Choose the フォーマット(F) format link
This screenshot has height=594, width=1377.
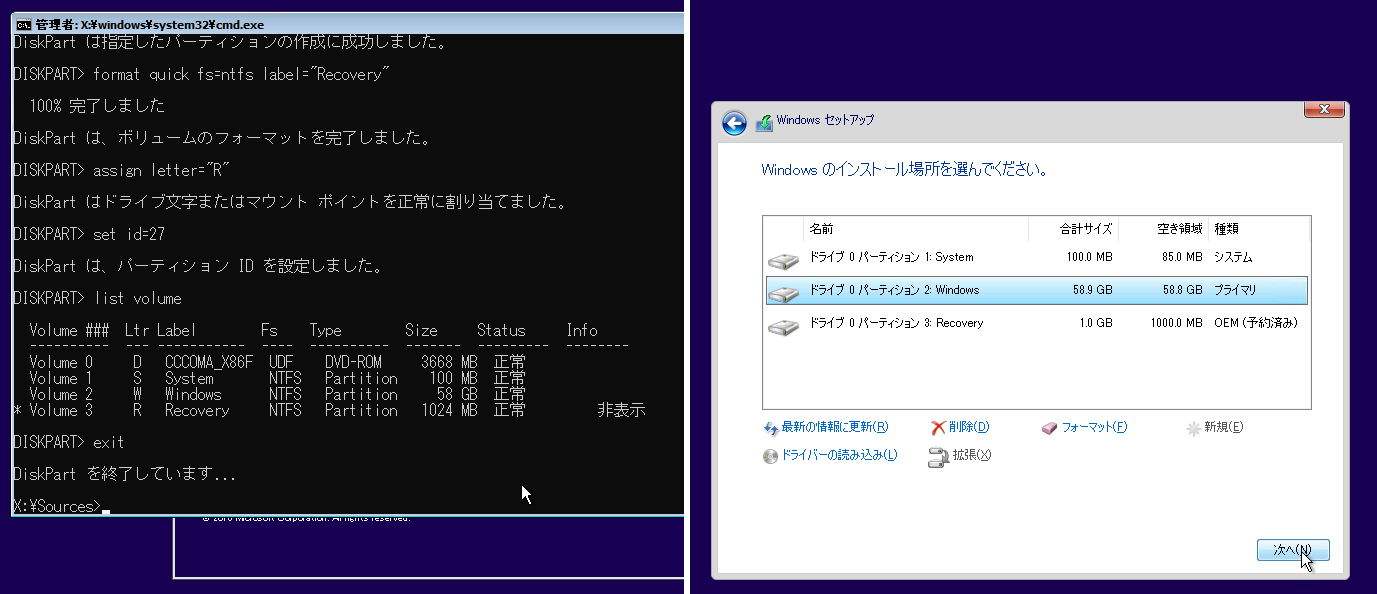pyautogui.click(x=1094, y=428)
